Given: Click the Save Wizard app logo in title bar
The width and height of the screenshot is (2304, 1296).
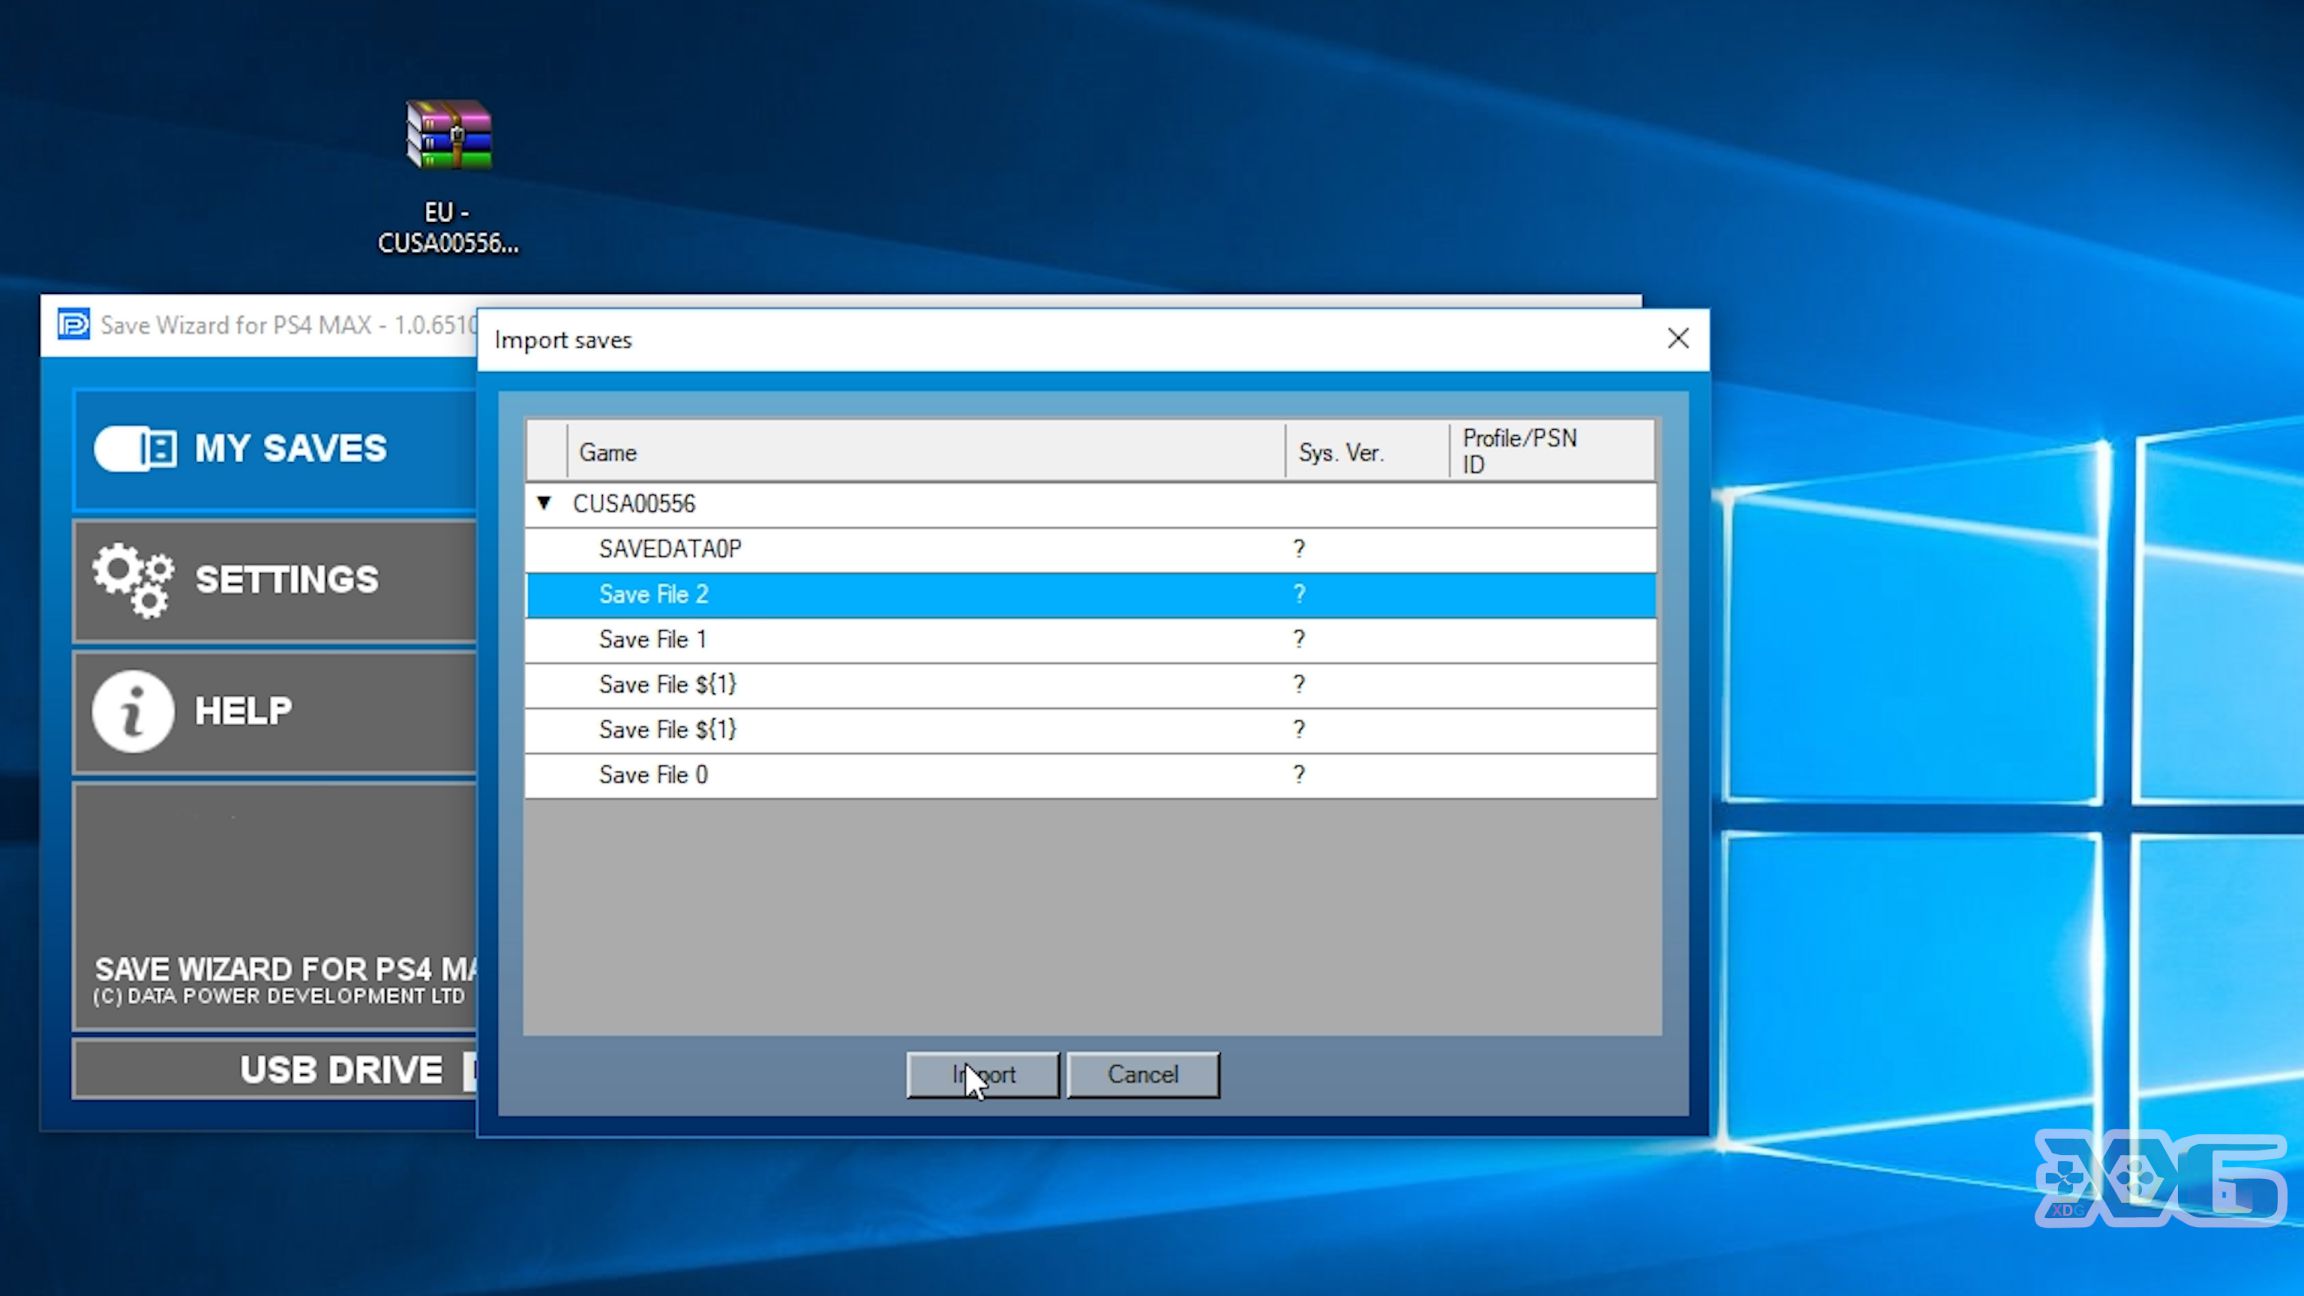Looking at the screenshot, I should coord(73,324).
